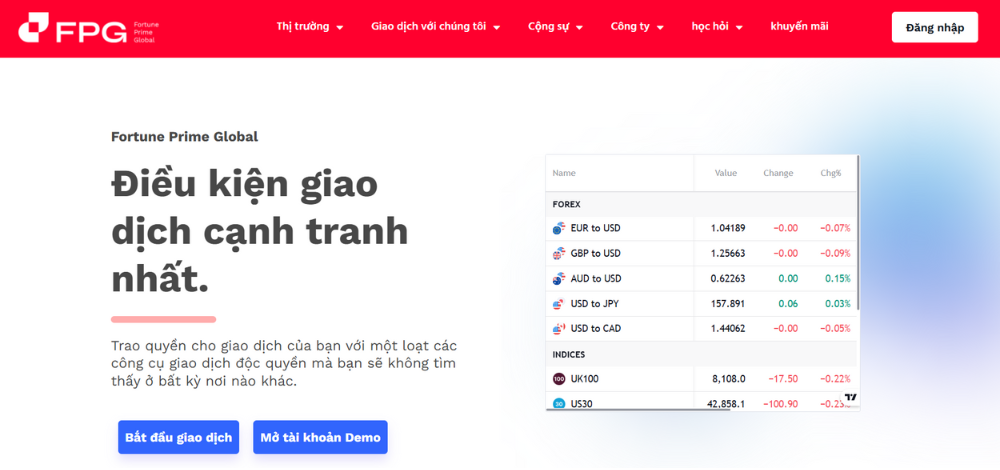
Task: Click Bắt đầu giao dịch button
Action: [179, 437]
